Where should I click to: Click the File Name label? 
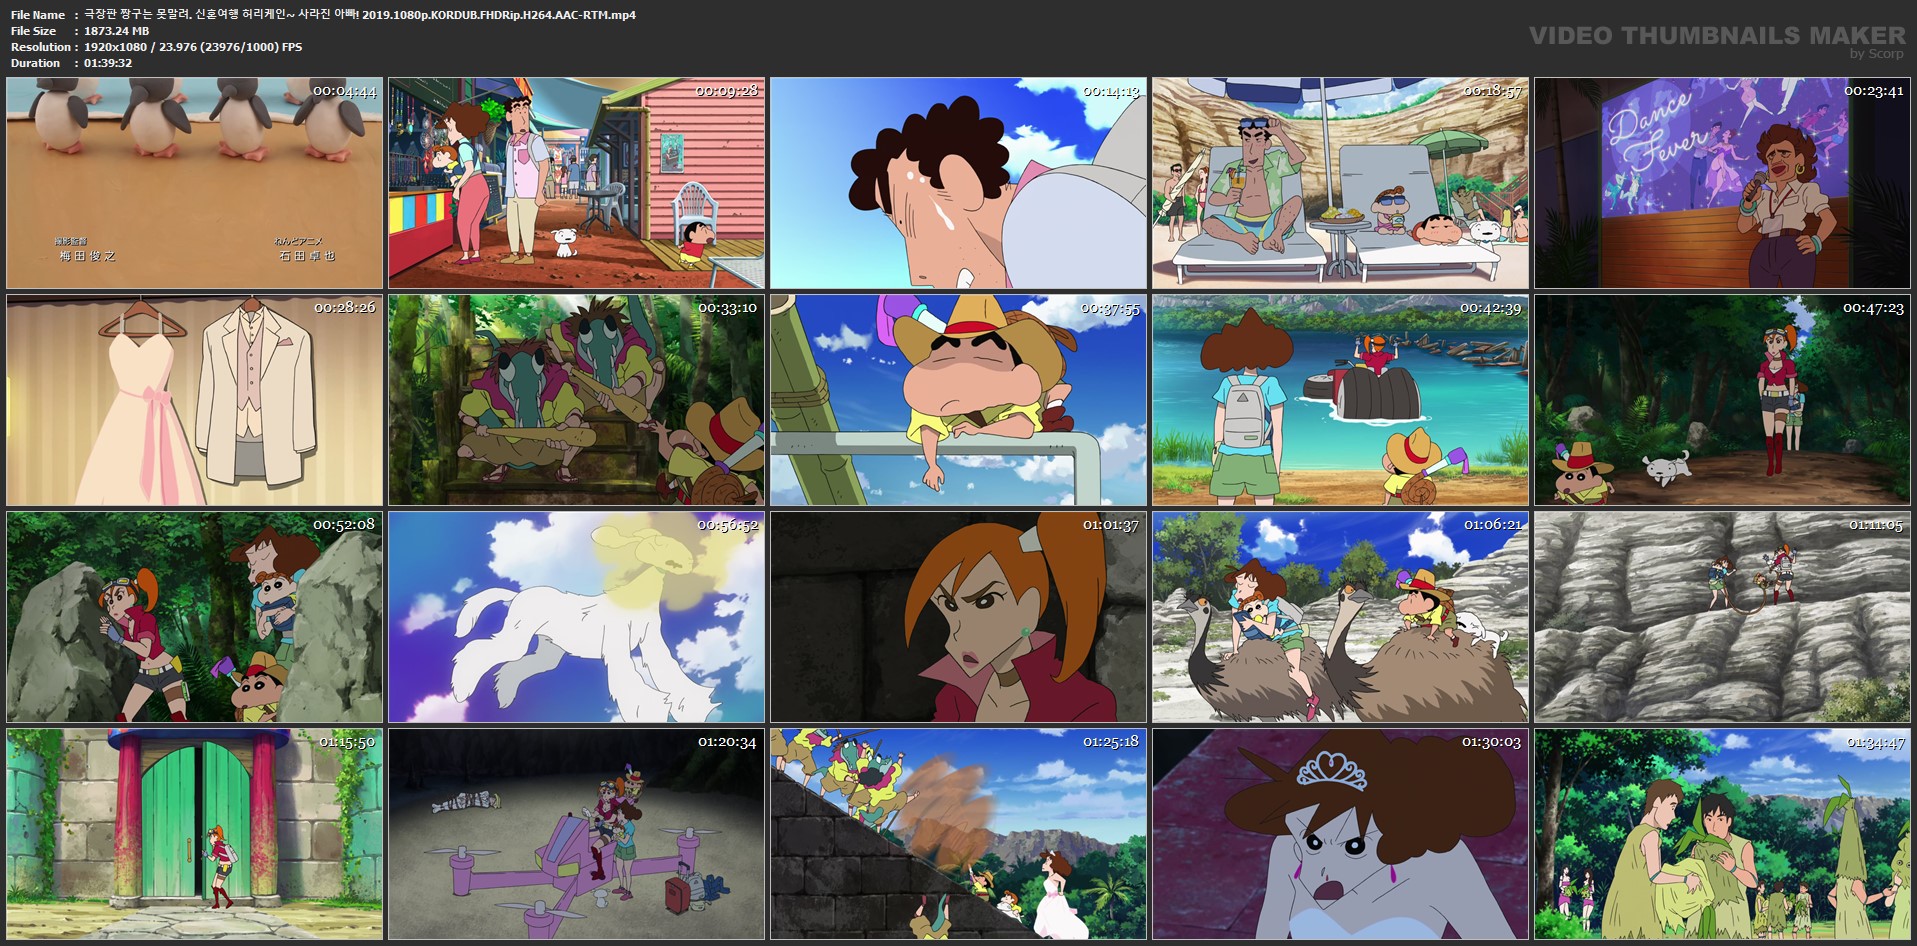(x=38, y=15)
